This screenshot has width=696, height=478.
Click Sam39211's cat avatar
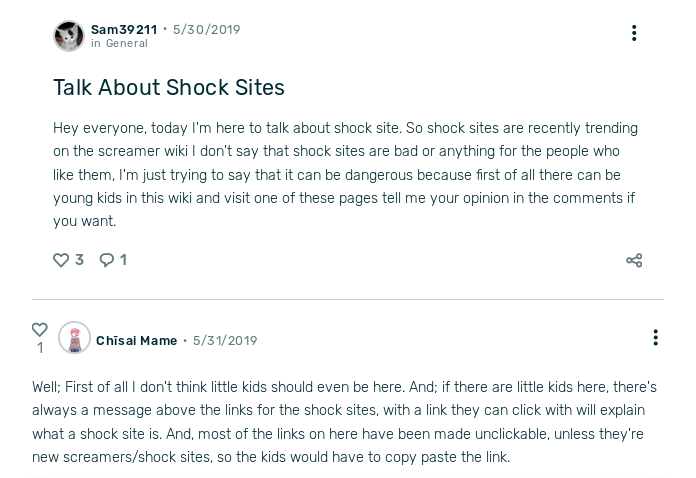69,36
